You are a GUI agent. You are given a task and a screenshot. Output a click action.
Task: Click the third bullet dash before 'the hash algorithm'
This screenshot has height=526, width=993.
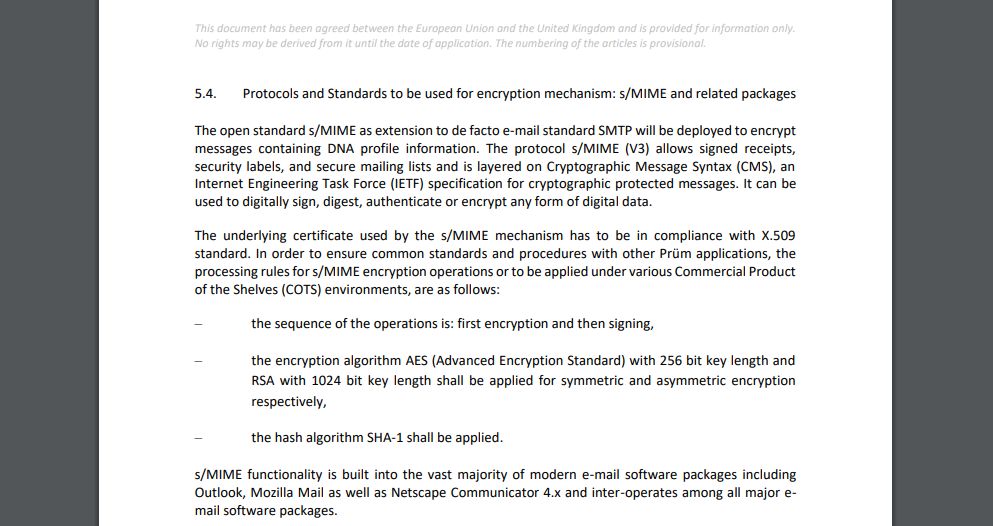click(198, 438)
